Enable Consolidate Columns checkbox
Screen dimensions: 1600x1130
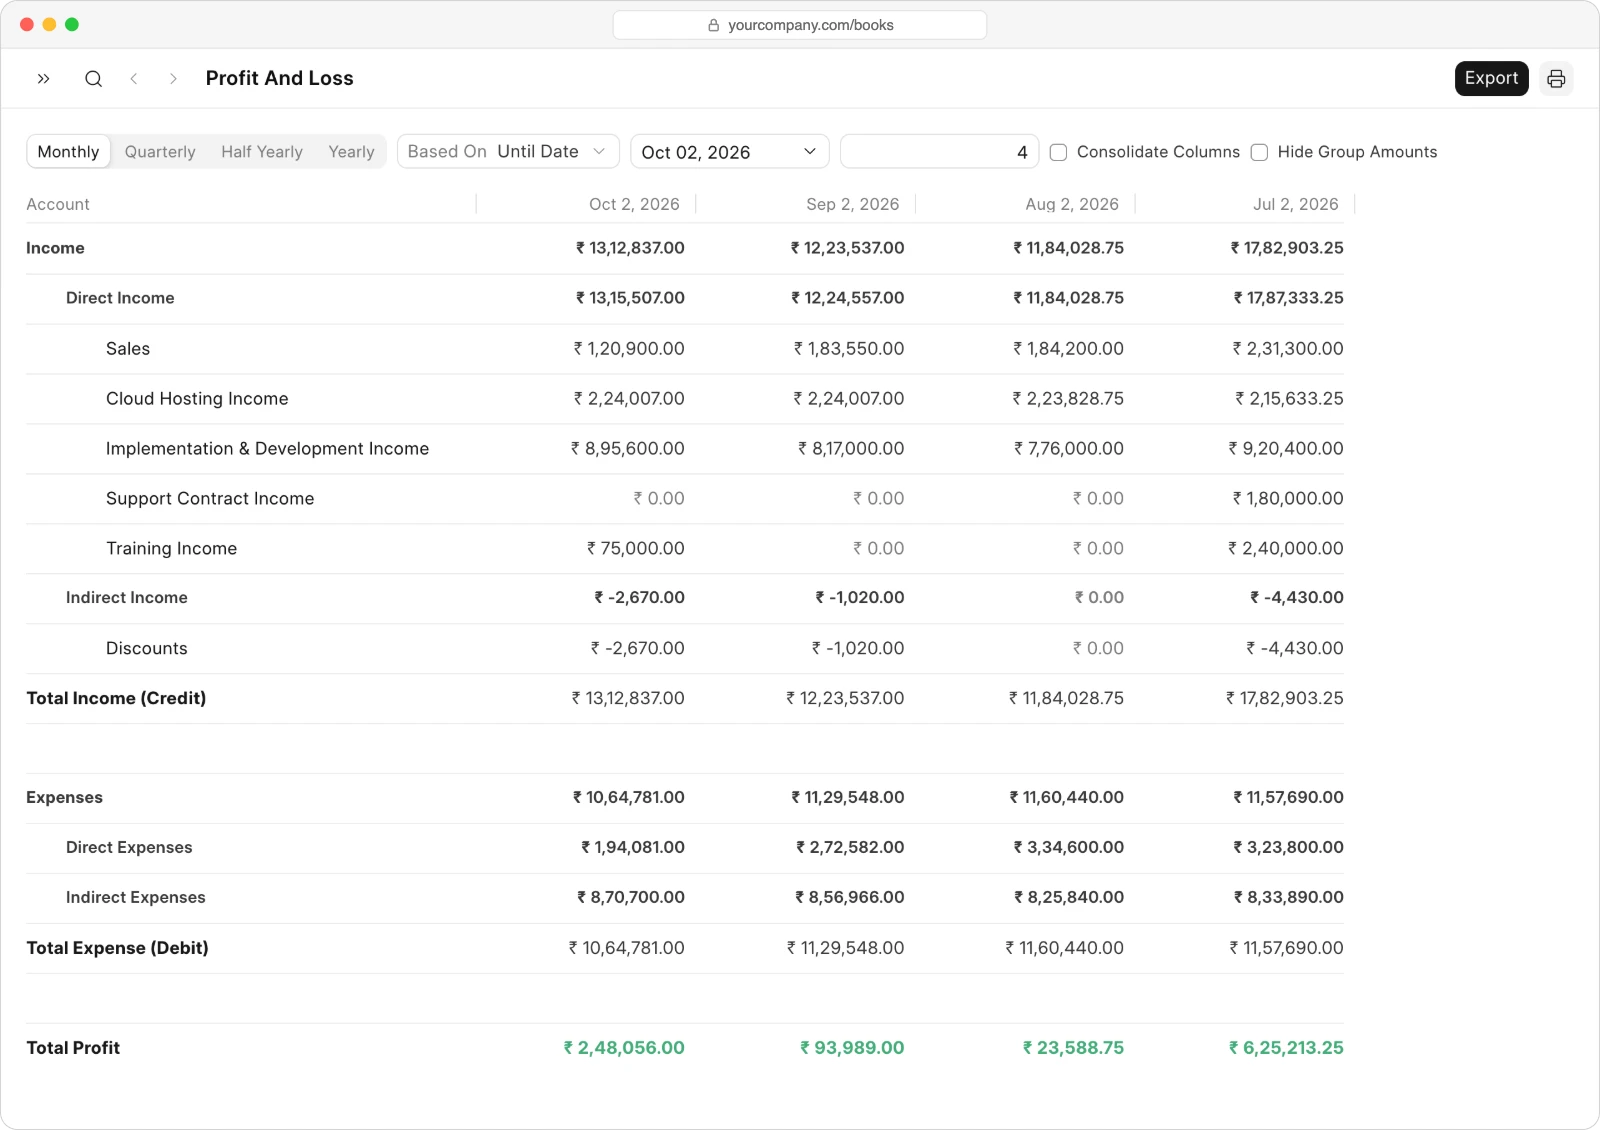1058,152
